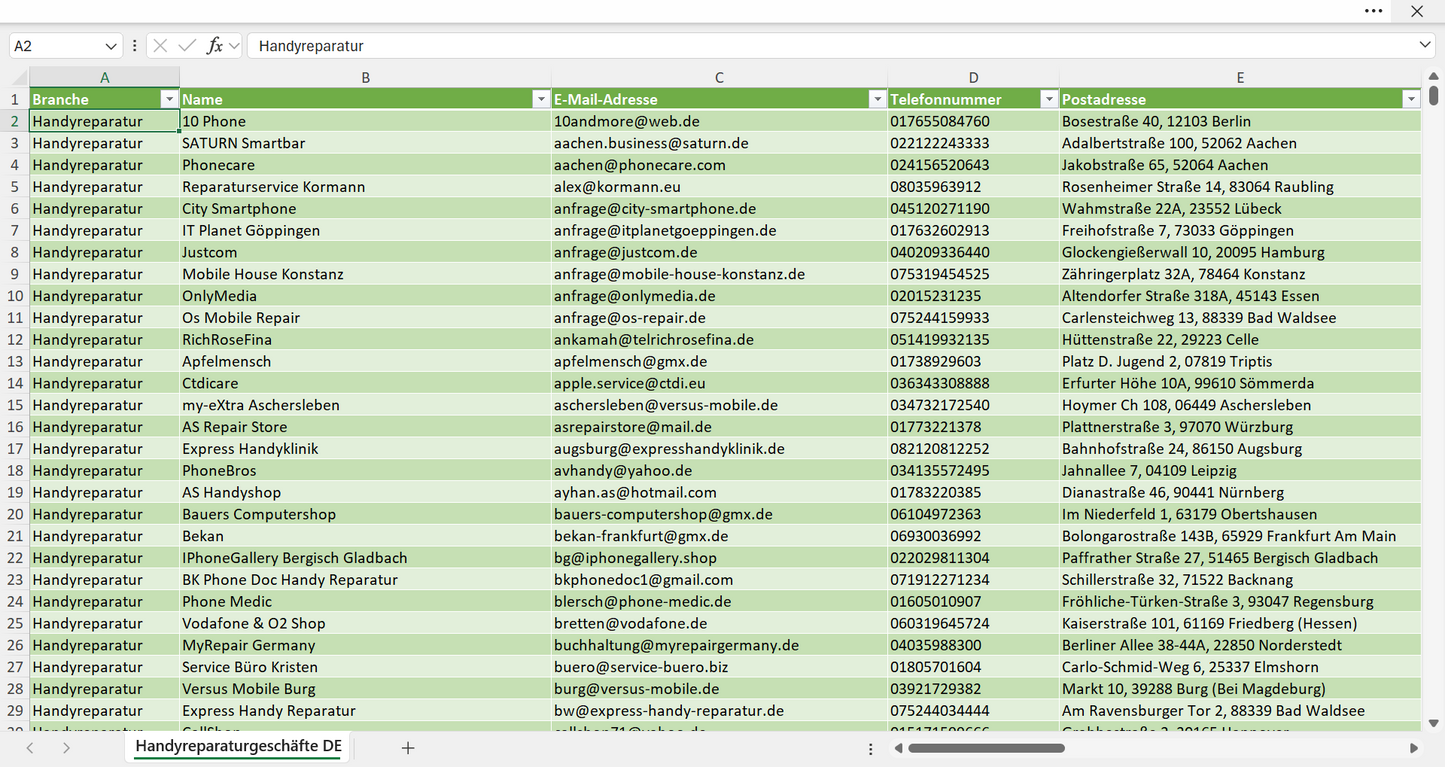The image size is (1445, 767).
Task: Click address 'Kaiserstraße 101, 61169 Friedberg (Hessen)'
Action: click(1210, 623)
